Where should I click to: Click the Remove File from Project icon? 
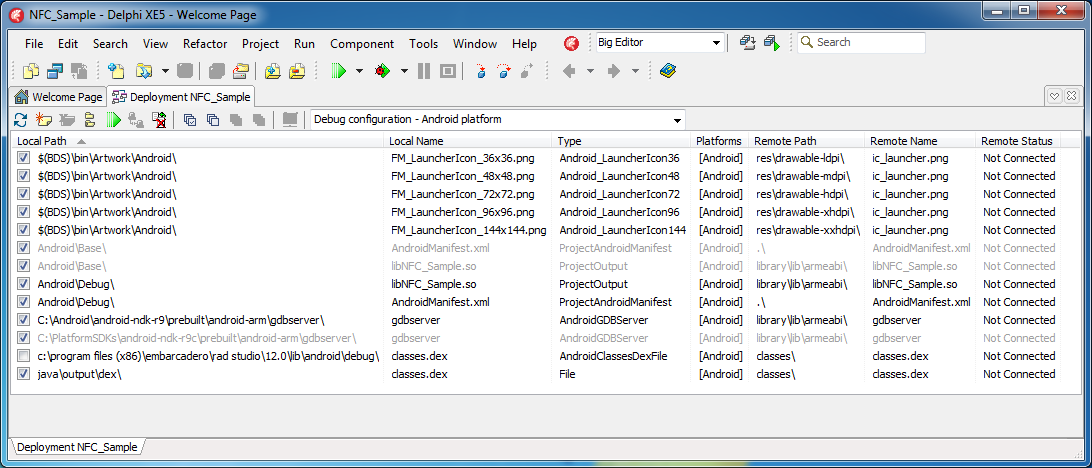coord(297,71)
